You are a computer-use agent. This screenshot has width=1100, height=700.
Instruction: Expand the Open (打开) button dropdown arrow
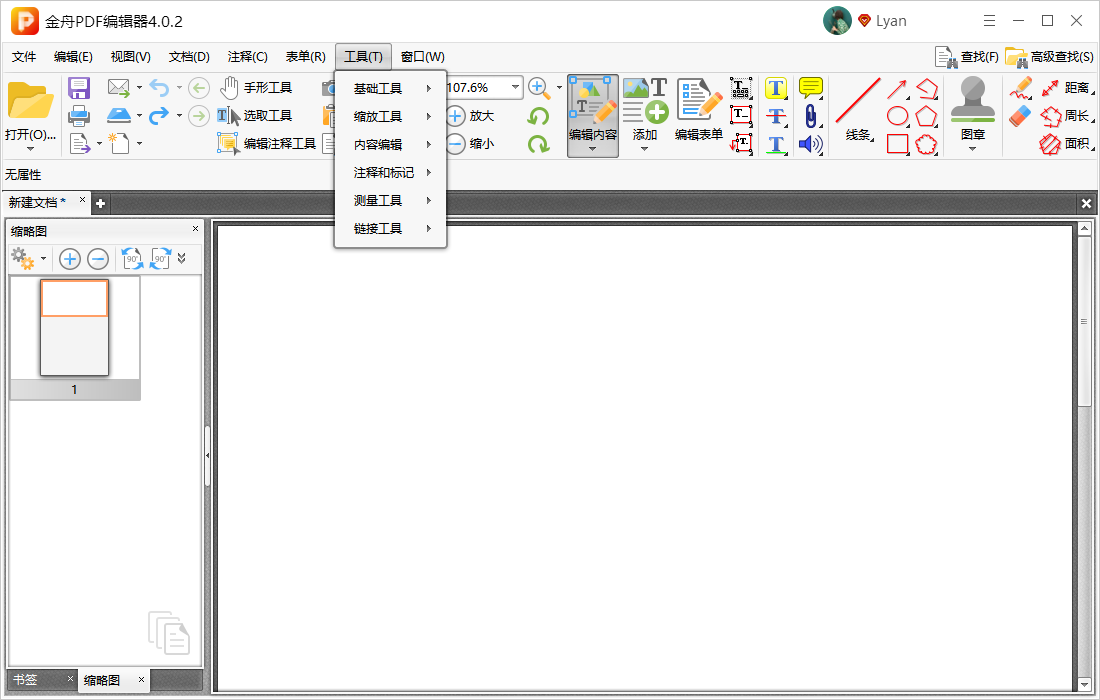point(29,149)
